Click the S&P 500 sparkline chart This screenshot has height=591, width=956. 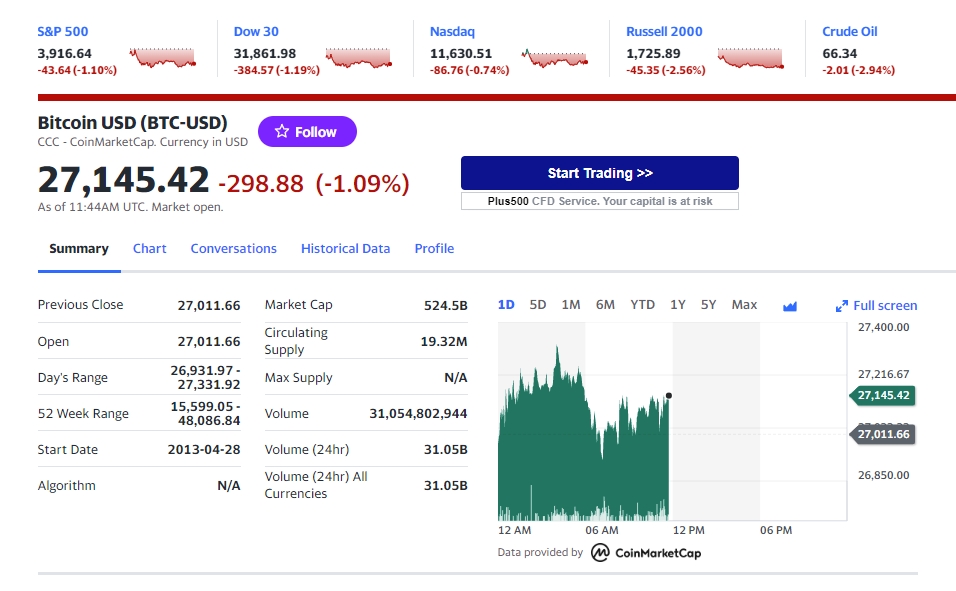(x=162, y=57)
